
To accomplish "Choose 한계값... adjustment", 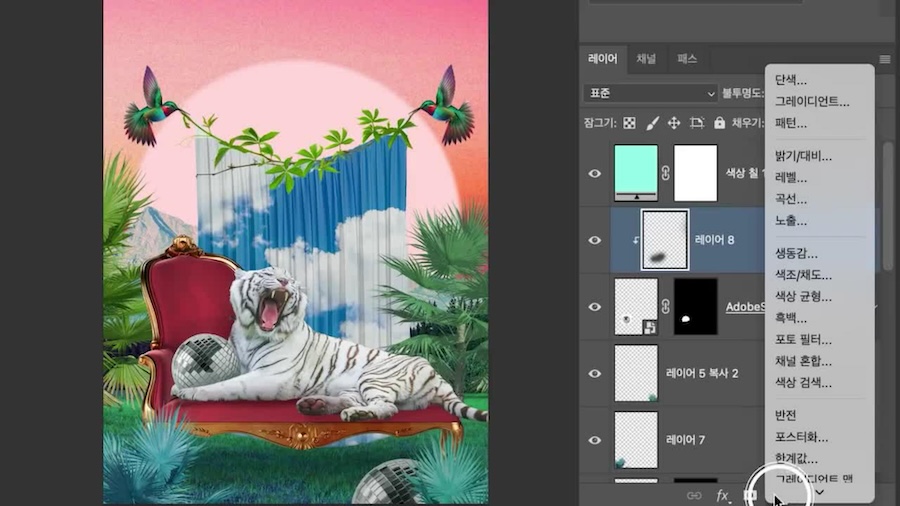I will 796,458.
